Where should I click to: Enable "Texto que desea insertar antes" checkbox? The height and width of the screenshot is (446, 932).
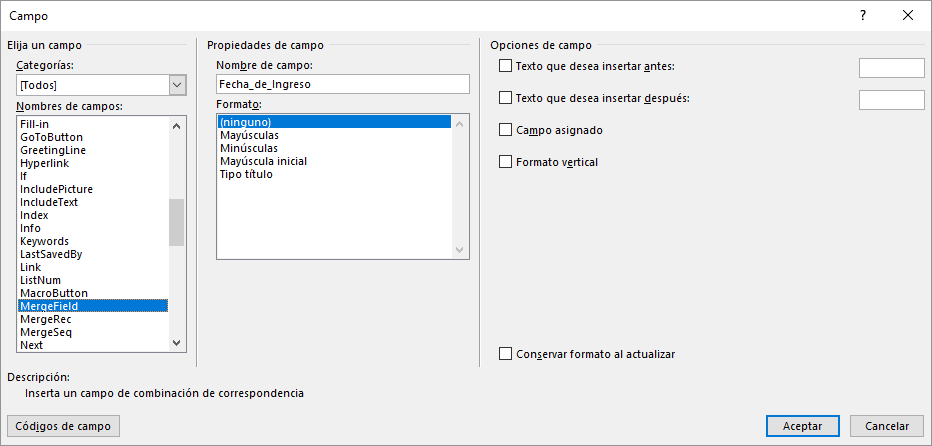point(505,66)
